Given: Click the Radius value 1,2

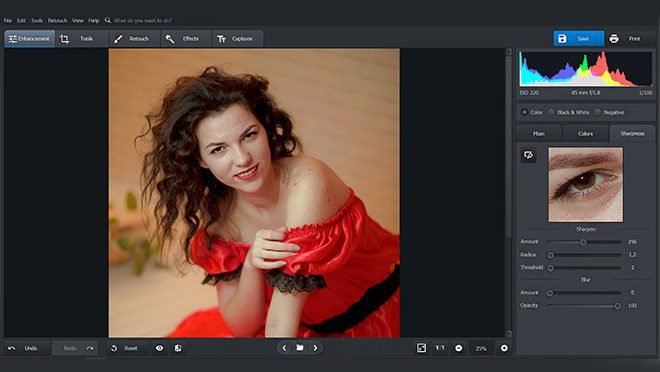Looking at the screenshot, I should 632,255.
